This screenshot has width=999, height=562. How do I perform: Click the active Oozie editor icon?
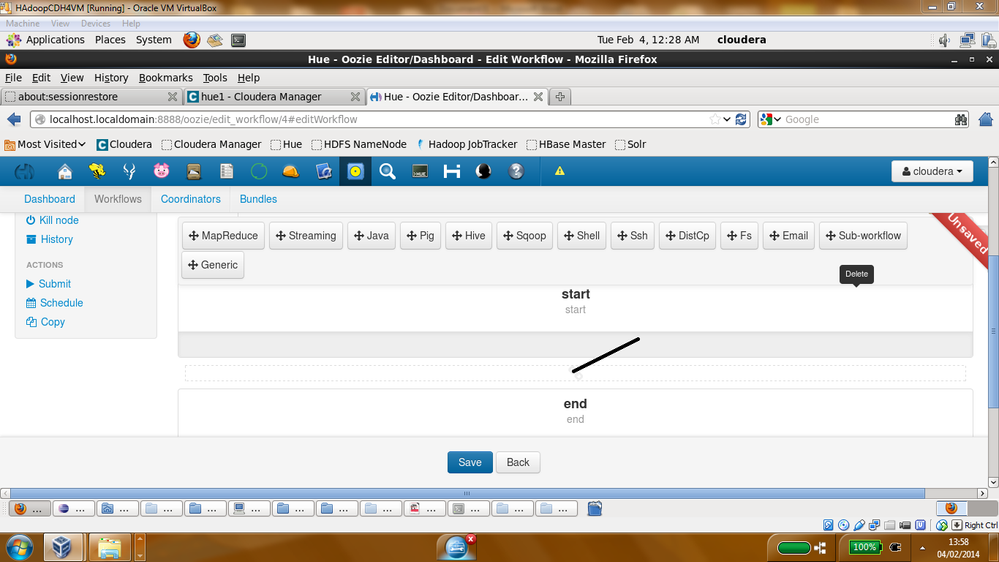coord(356,171)
